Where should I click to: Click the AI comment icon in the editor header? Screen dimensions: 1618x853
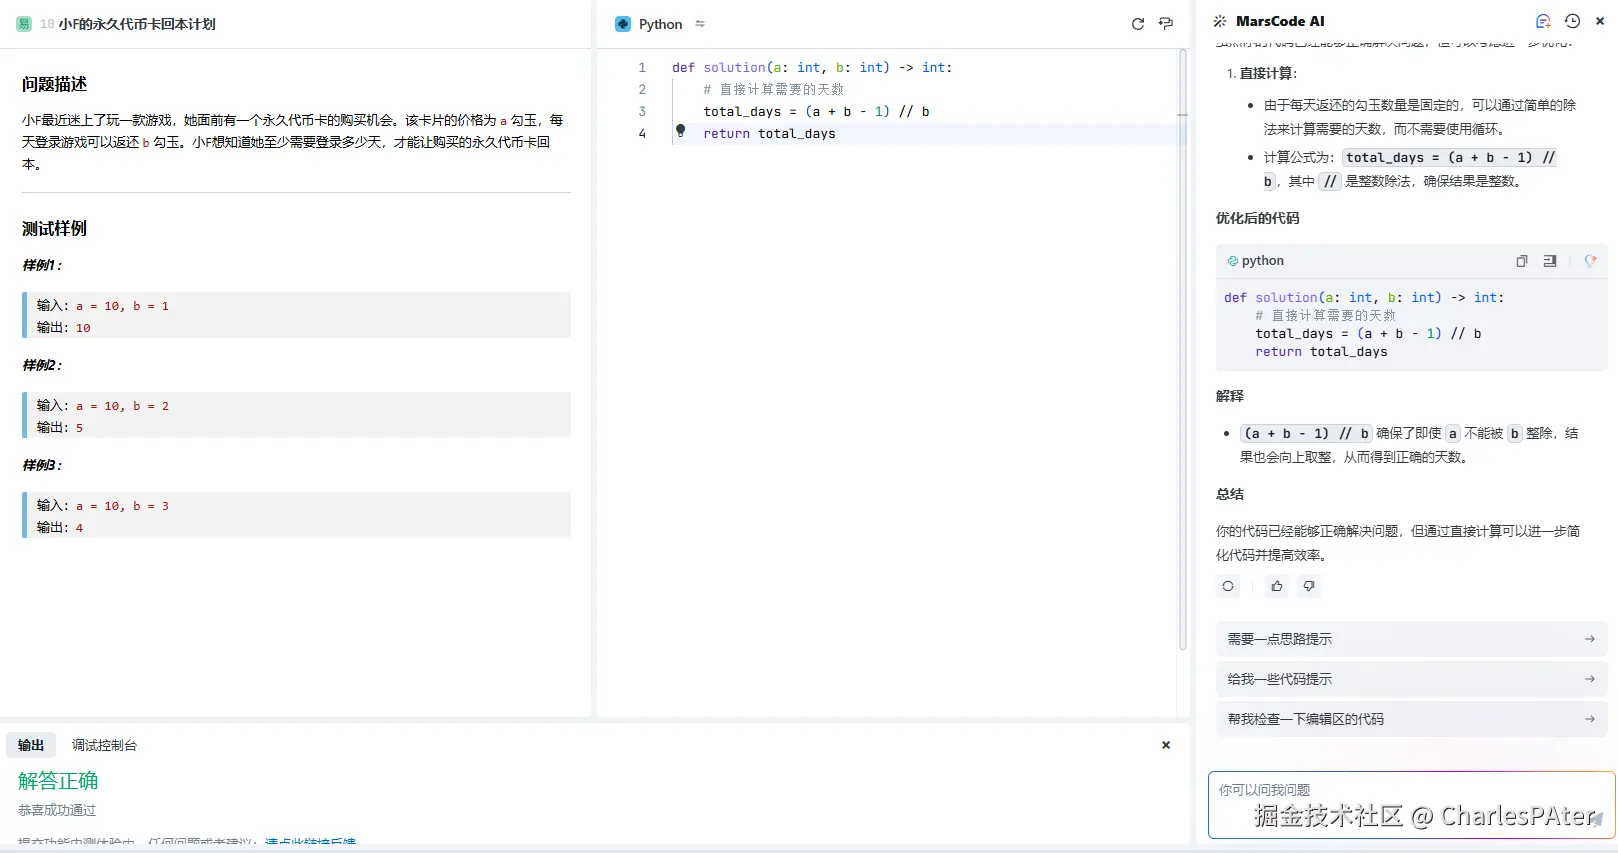click(x=1166, y=24)
